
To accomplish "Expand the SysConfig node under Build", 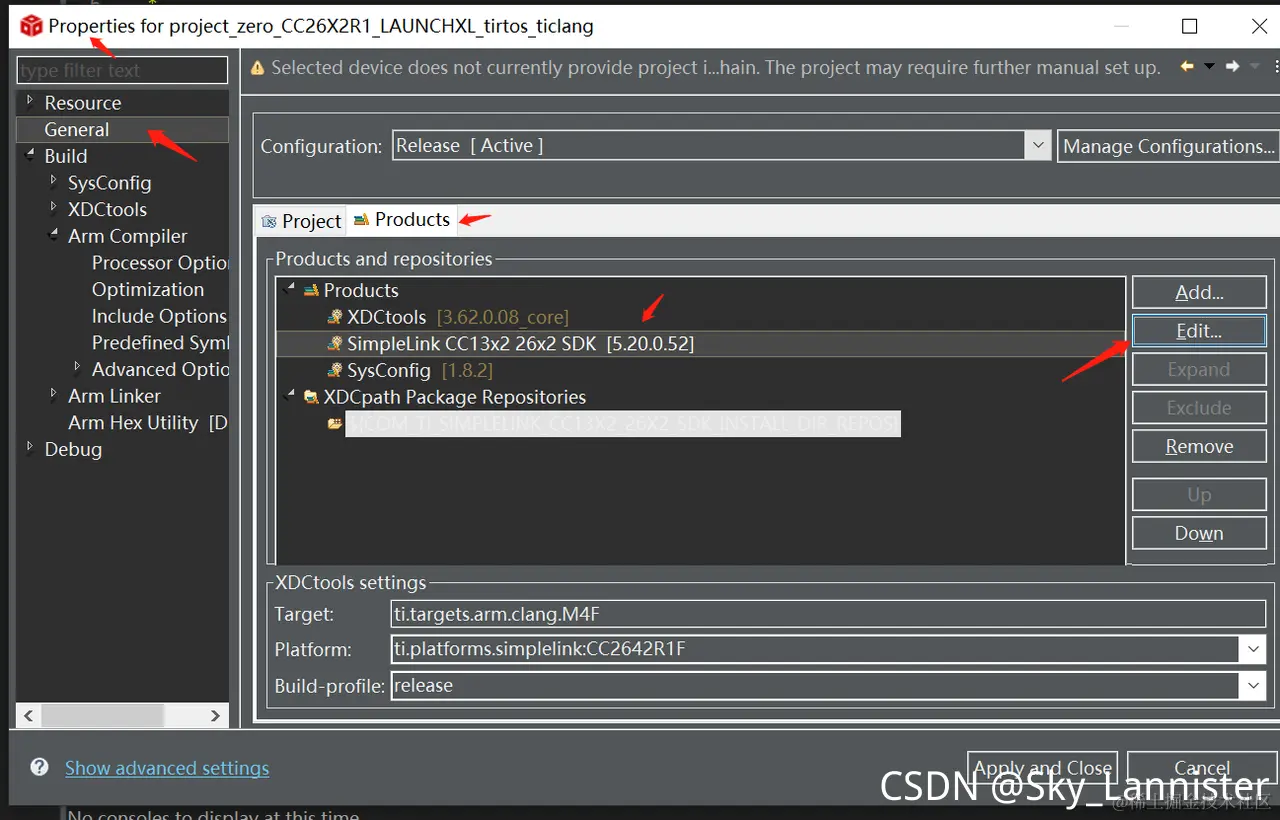I will tap(53, 181).
